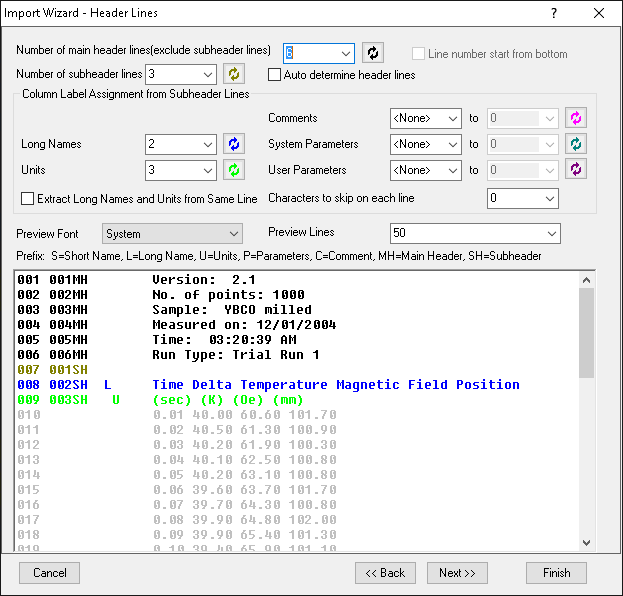Click data row 015 starting 0.06
This screenshot has height=596, width=623.
point(245,490)
